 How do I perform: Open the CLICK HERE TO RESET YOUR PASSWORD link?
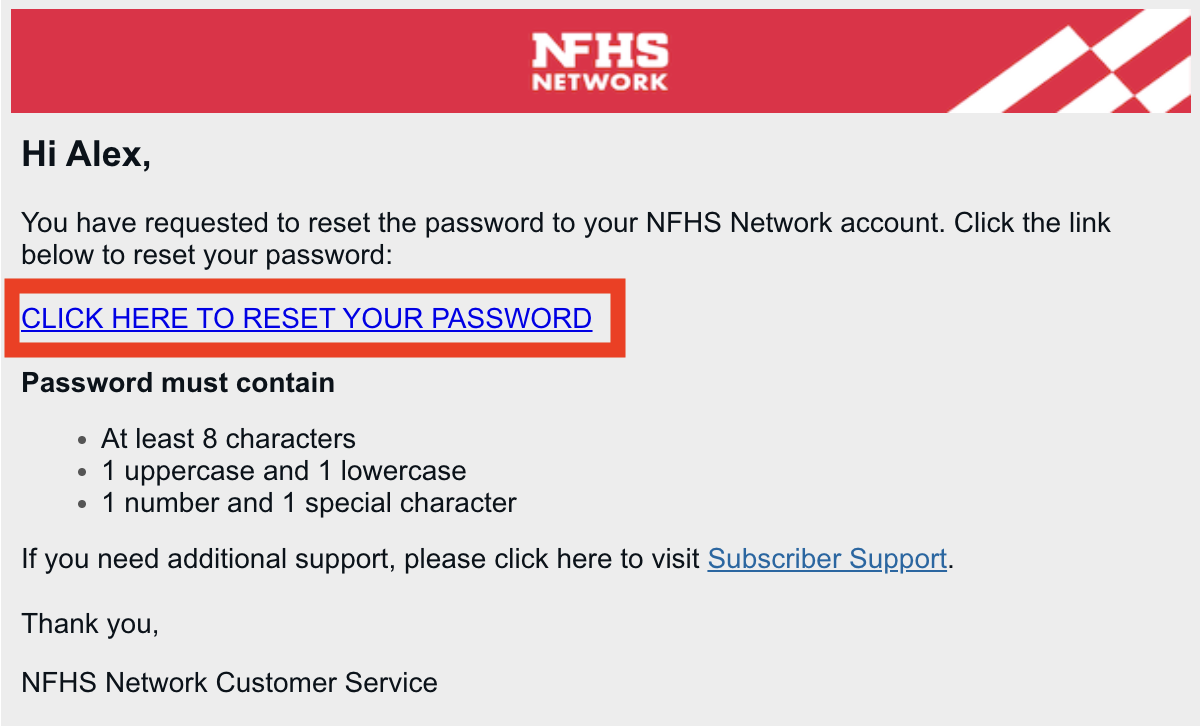tap(306, 318)
